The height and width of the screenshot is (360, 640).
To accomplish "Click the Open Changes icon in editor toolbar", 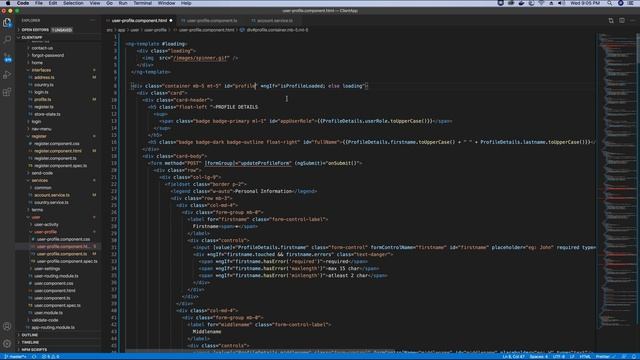I will 611,20.
